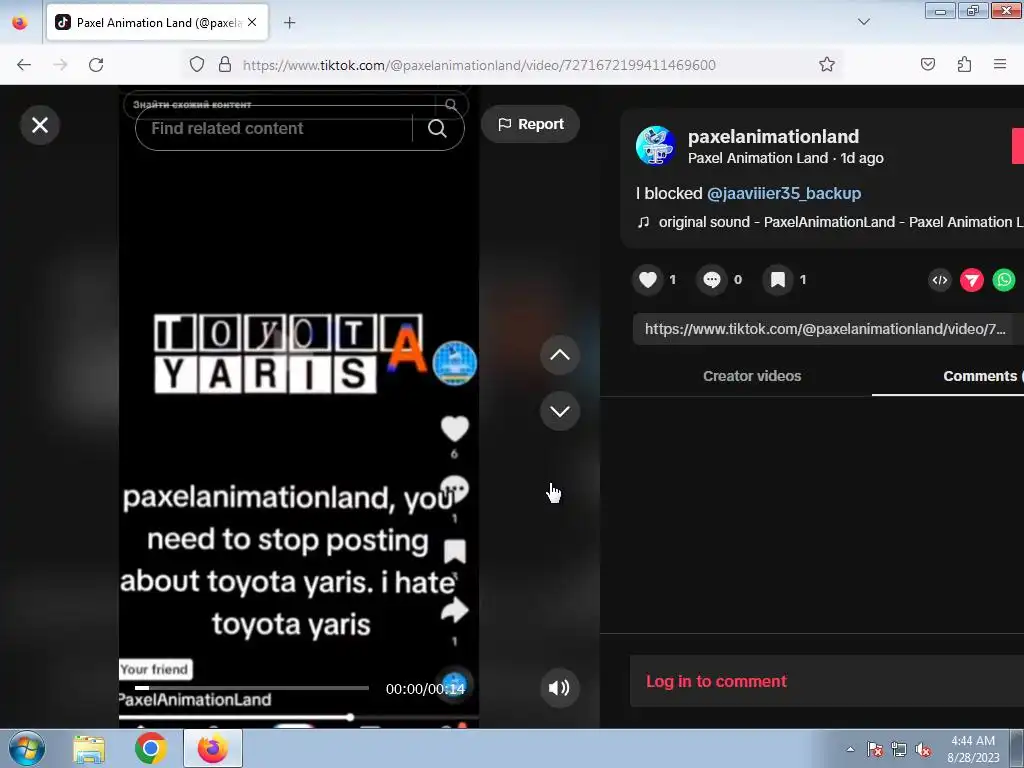Save to Pocket icon
1024x768 pixels.
[x=928, y=64]
